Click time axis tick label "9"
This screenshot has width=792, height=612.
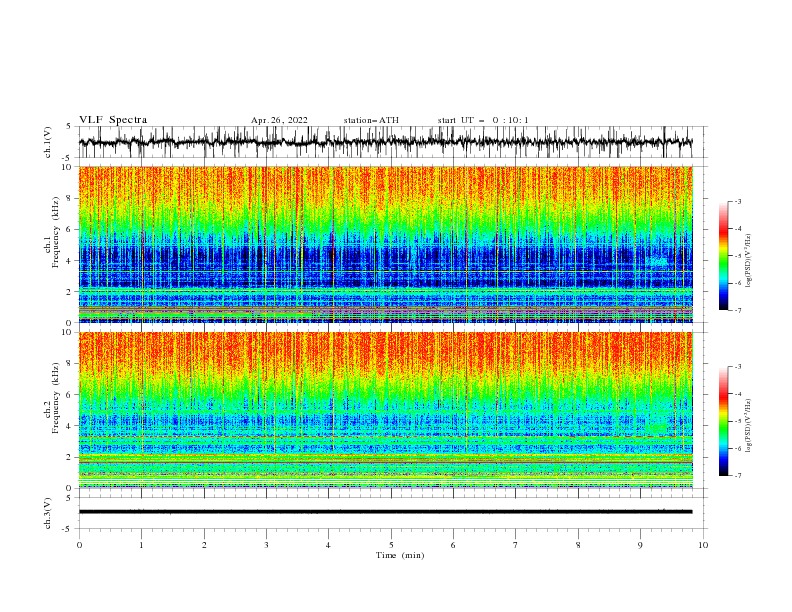[x=640, y=545]
